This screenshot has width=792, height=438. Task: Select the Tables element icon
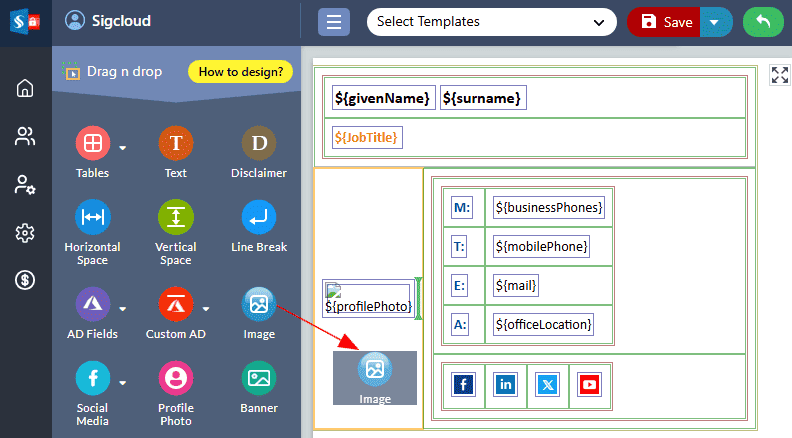point(92,143)
